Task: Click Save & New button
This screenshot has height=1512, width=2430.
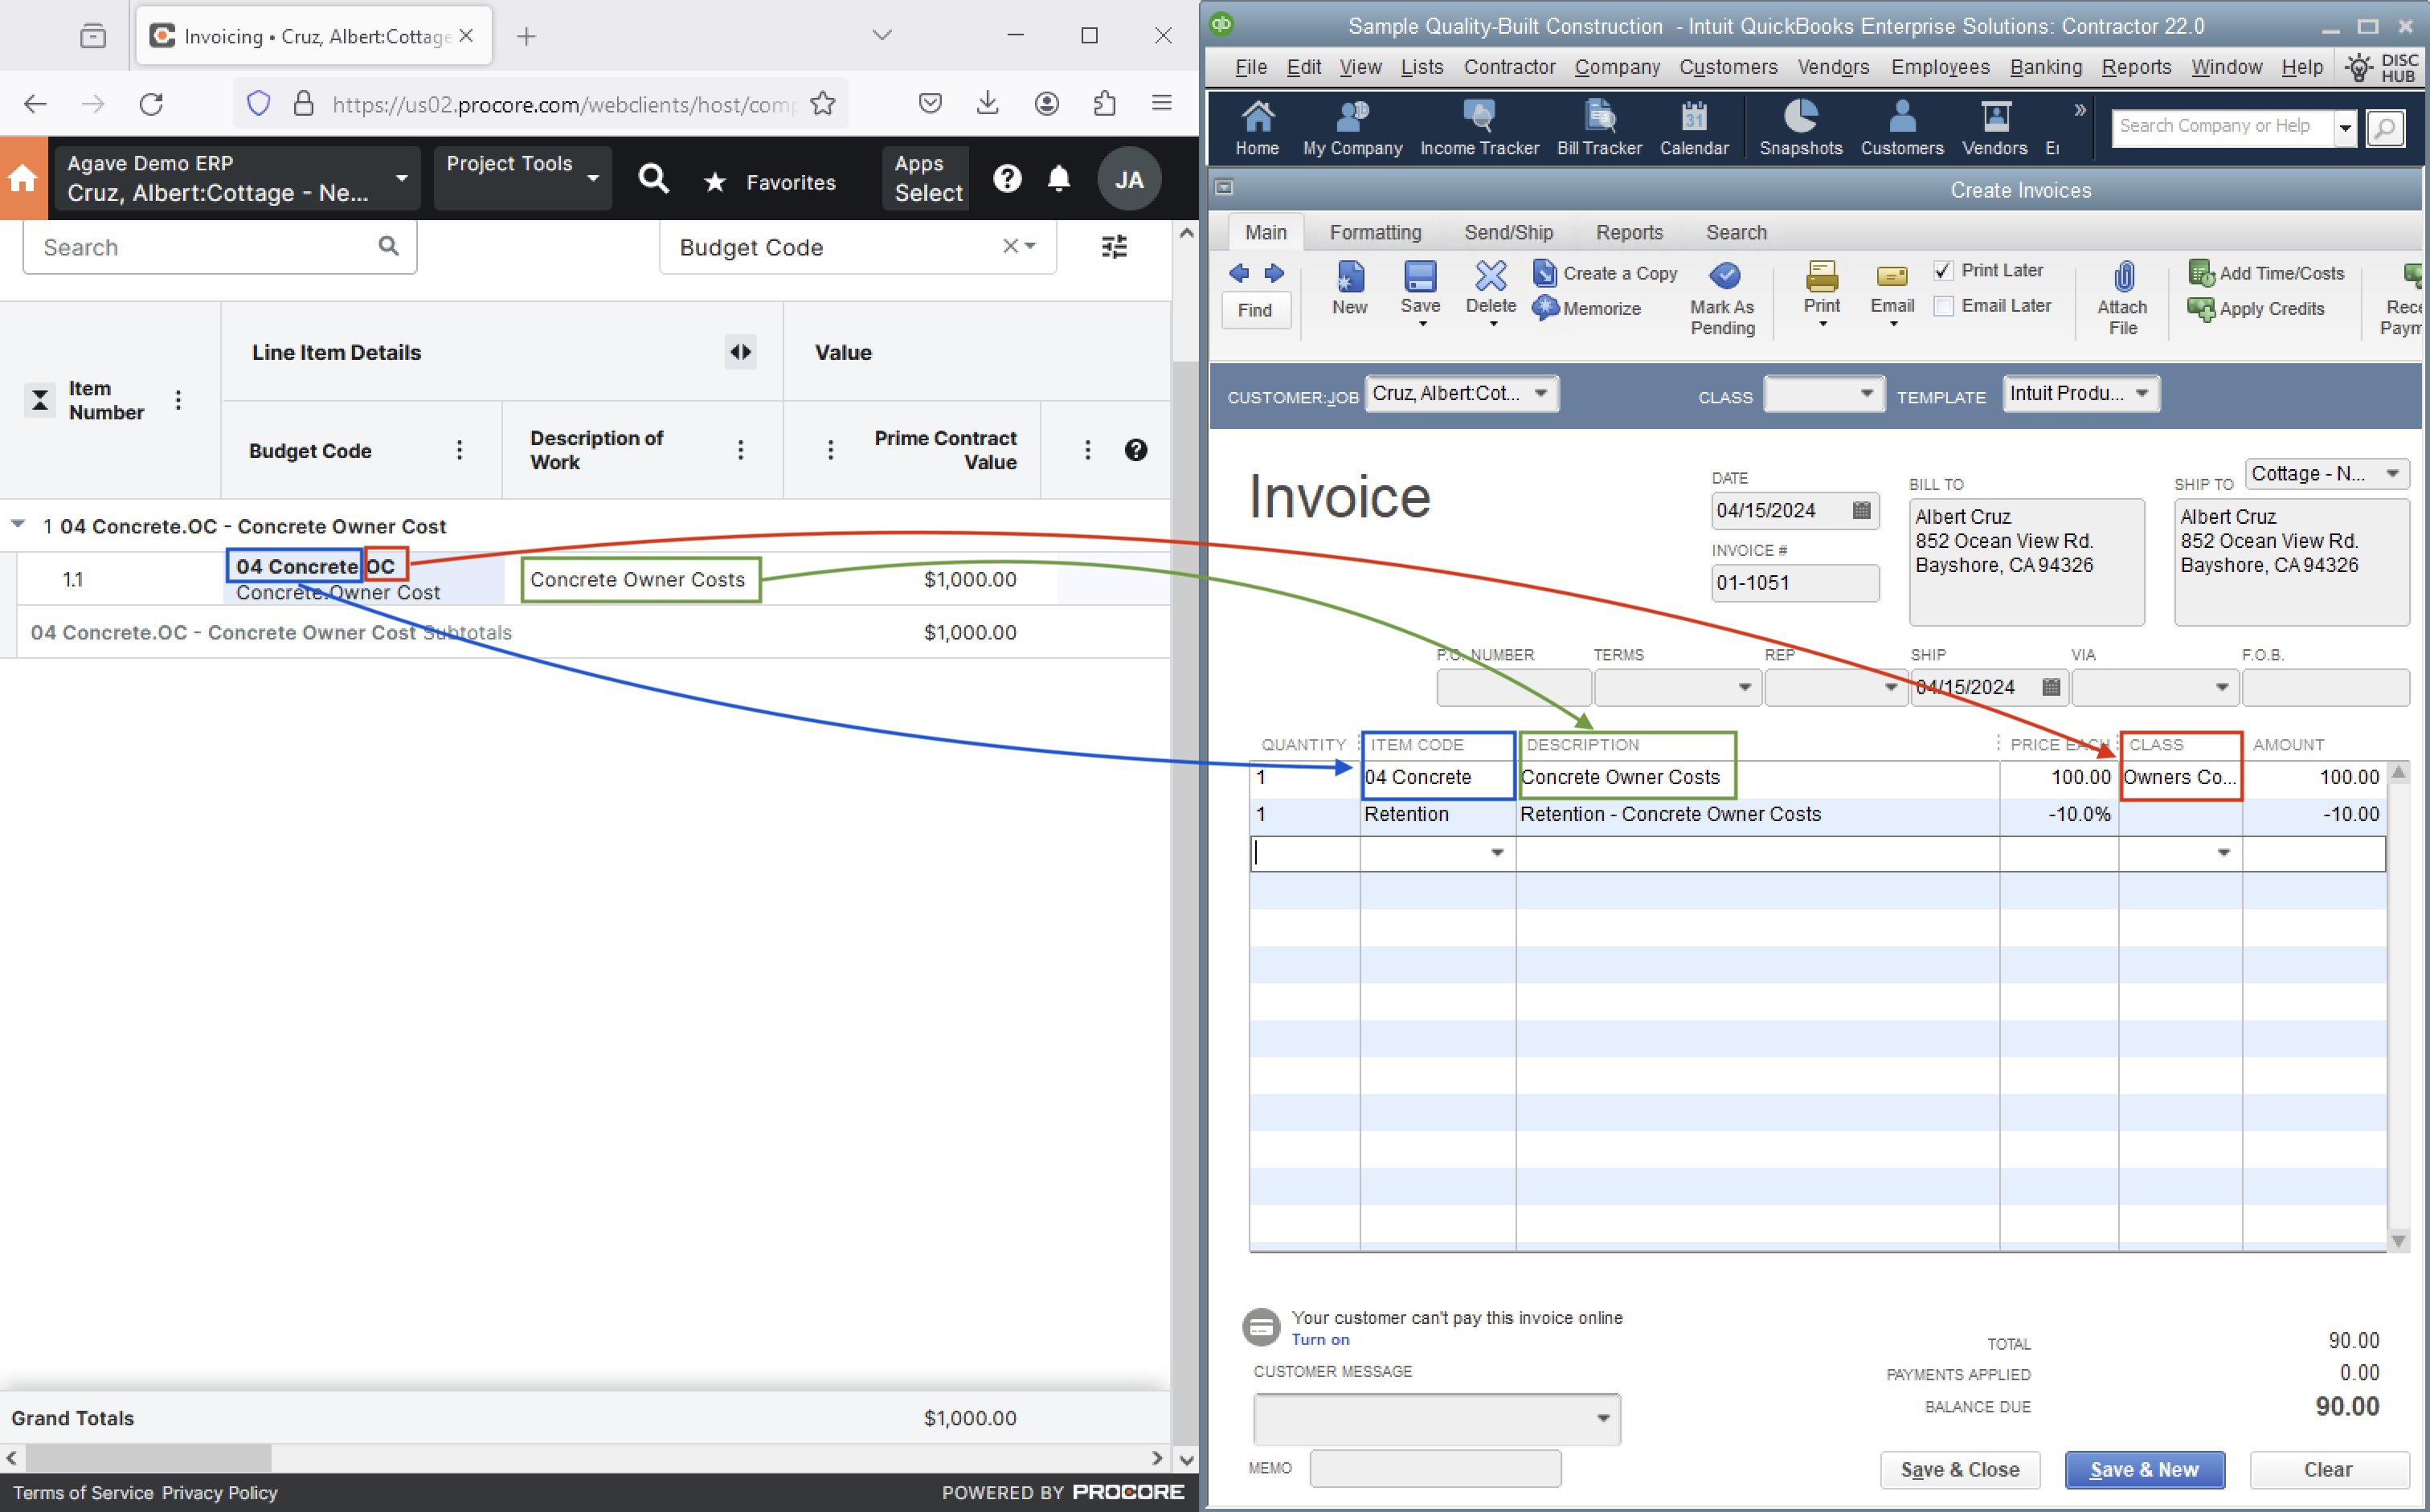Action: [x=2144, y=1469]
